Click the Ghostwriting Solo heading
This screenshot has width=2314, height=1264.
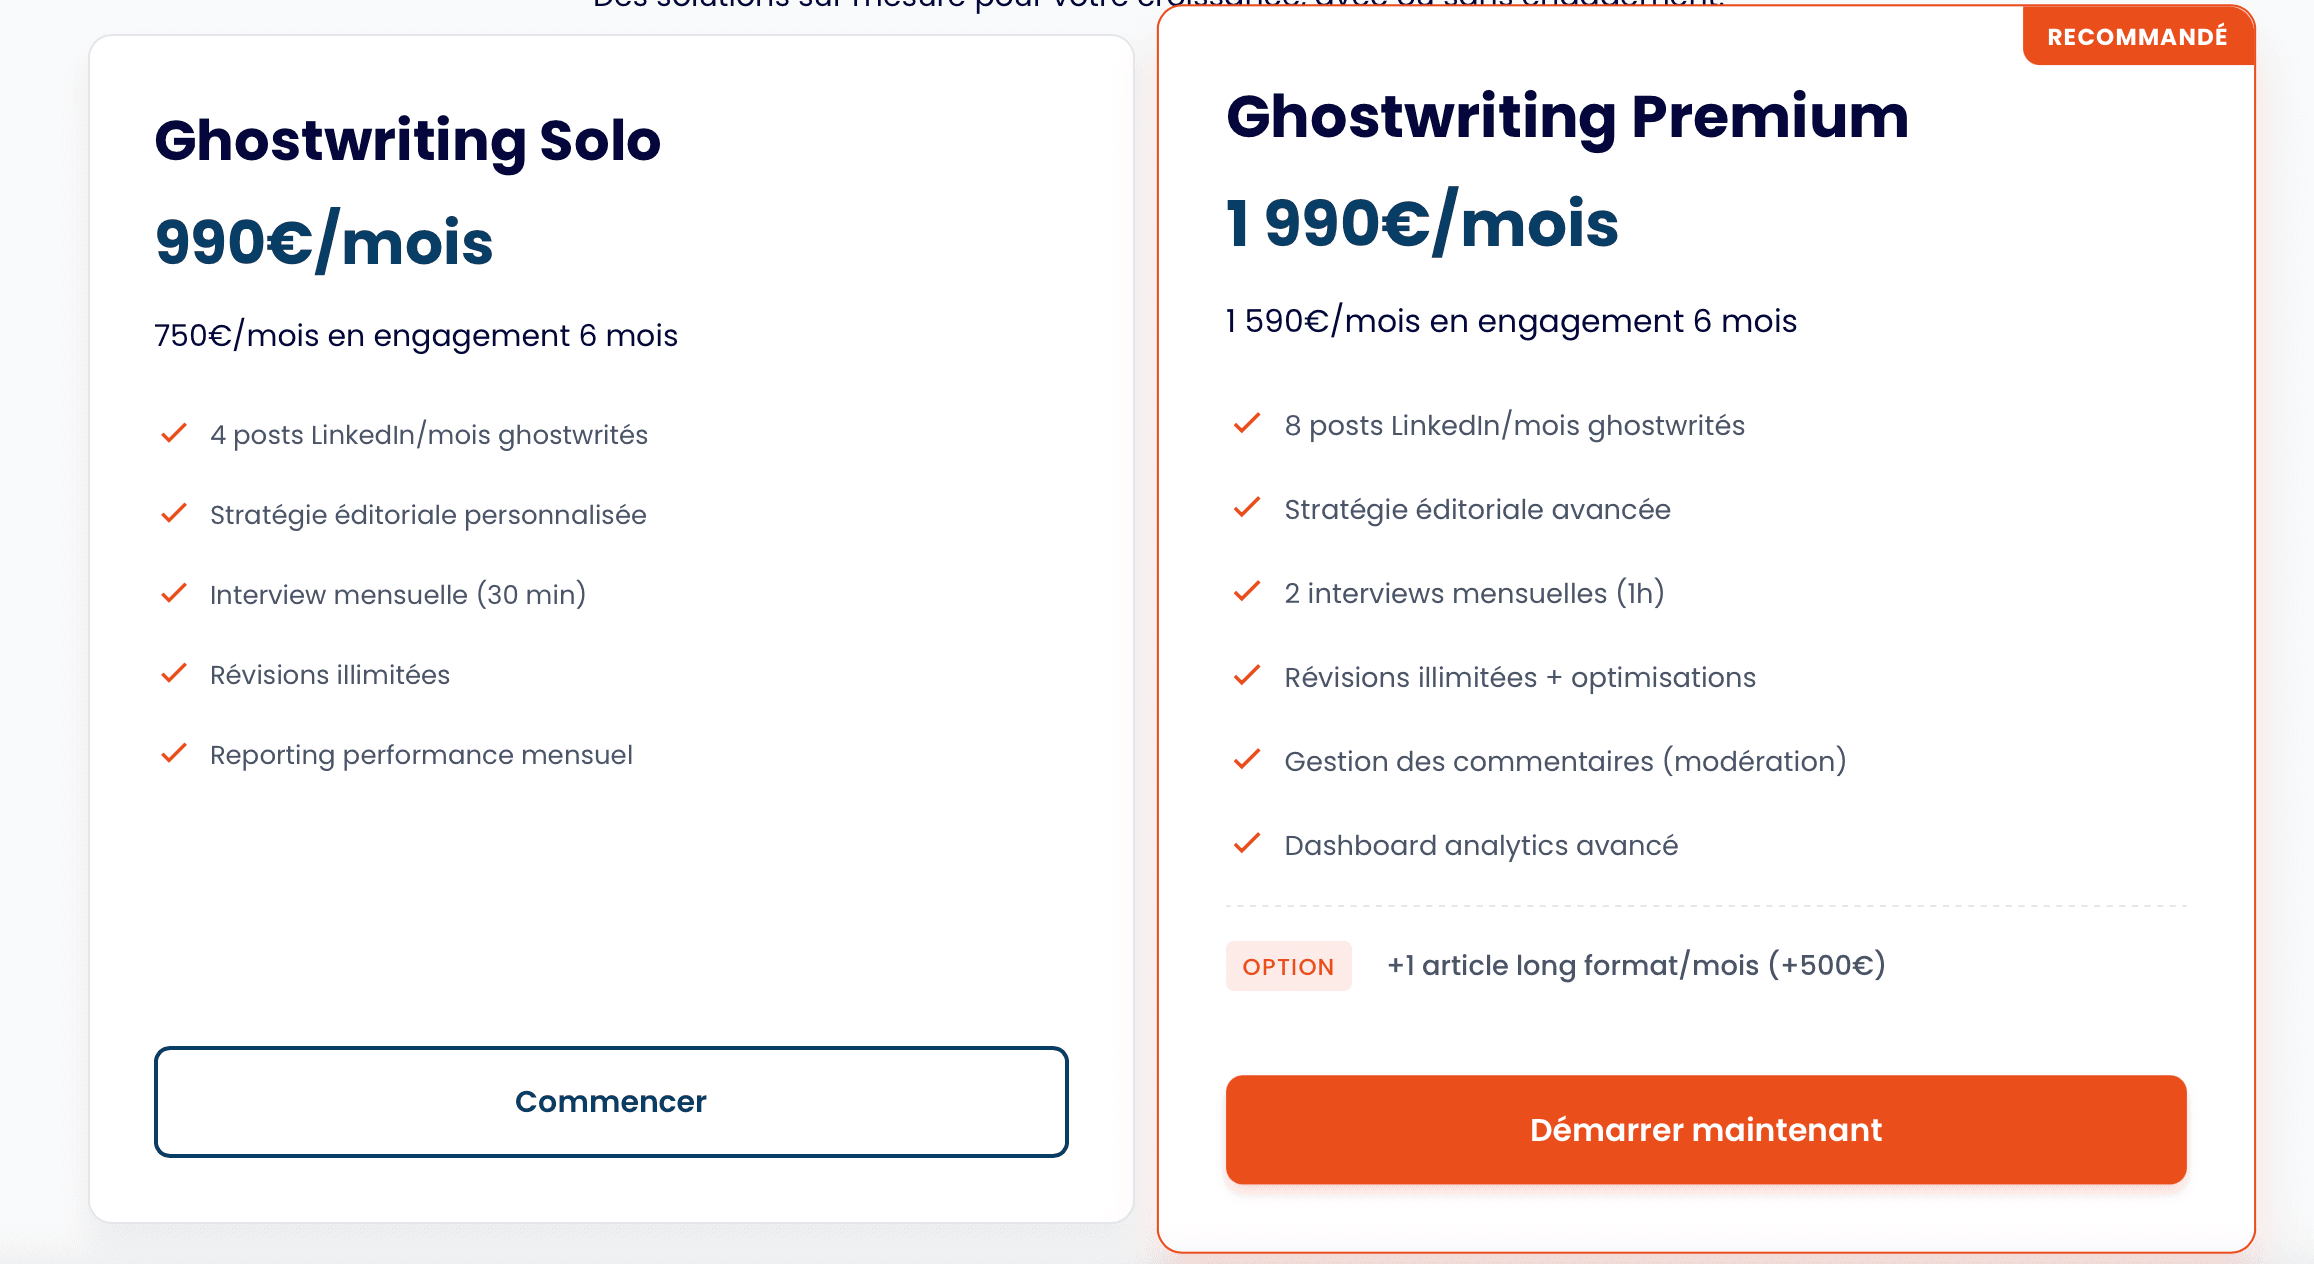pos(407,140)
